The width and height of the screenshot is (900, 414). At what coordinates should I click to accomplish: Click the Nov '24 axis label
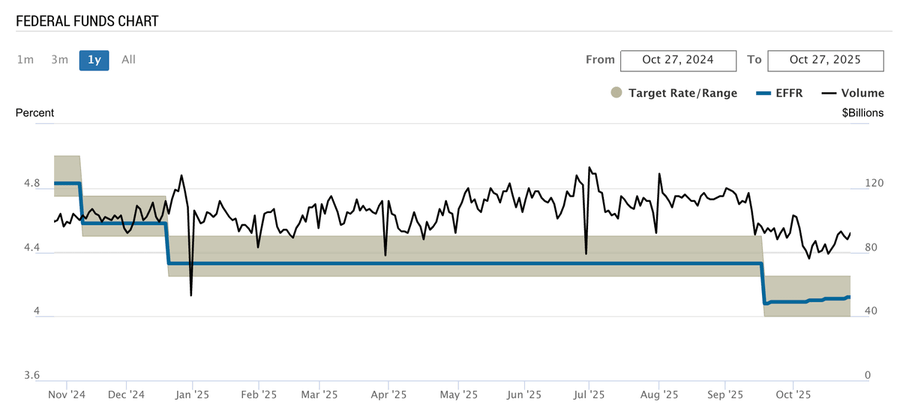67,394
